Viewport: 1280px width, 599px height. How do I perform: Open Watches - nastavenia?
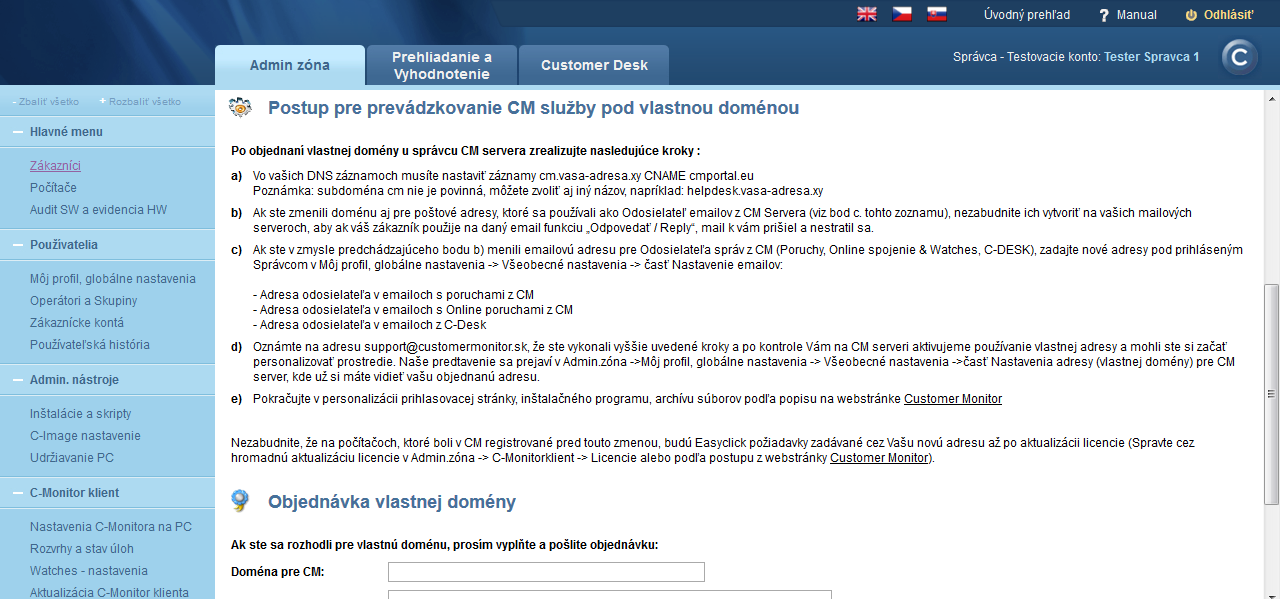pyautogui.click(x=89, y=571)
